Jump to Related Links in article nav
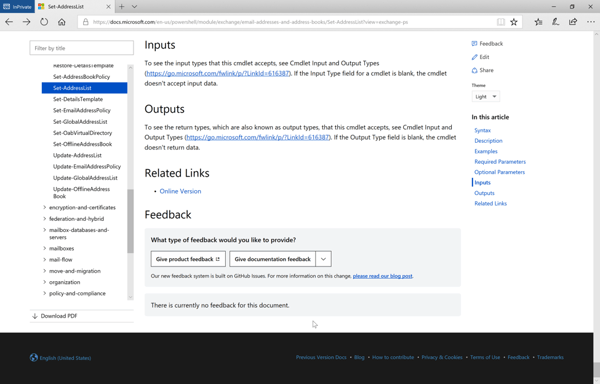This screenshot has width=600, height=384. point(491,203)
